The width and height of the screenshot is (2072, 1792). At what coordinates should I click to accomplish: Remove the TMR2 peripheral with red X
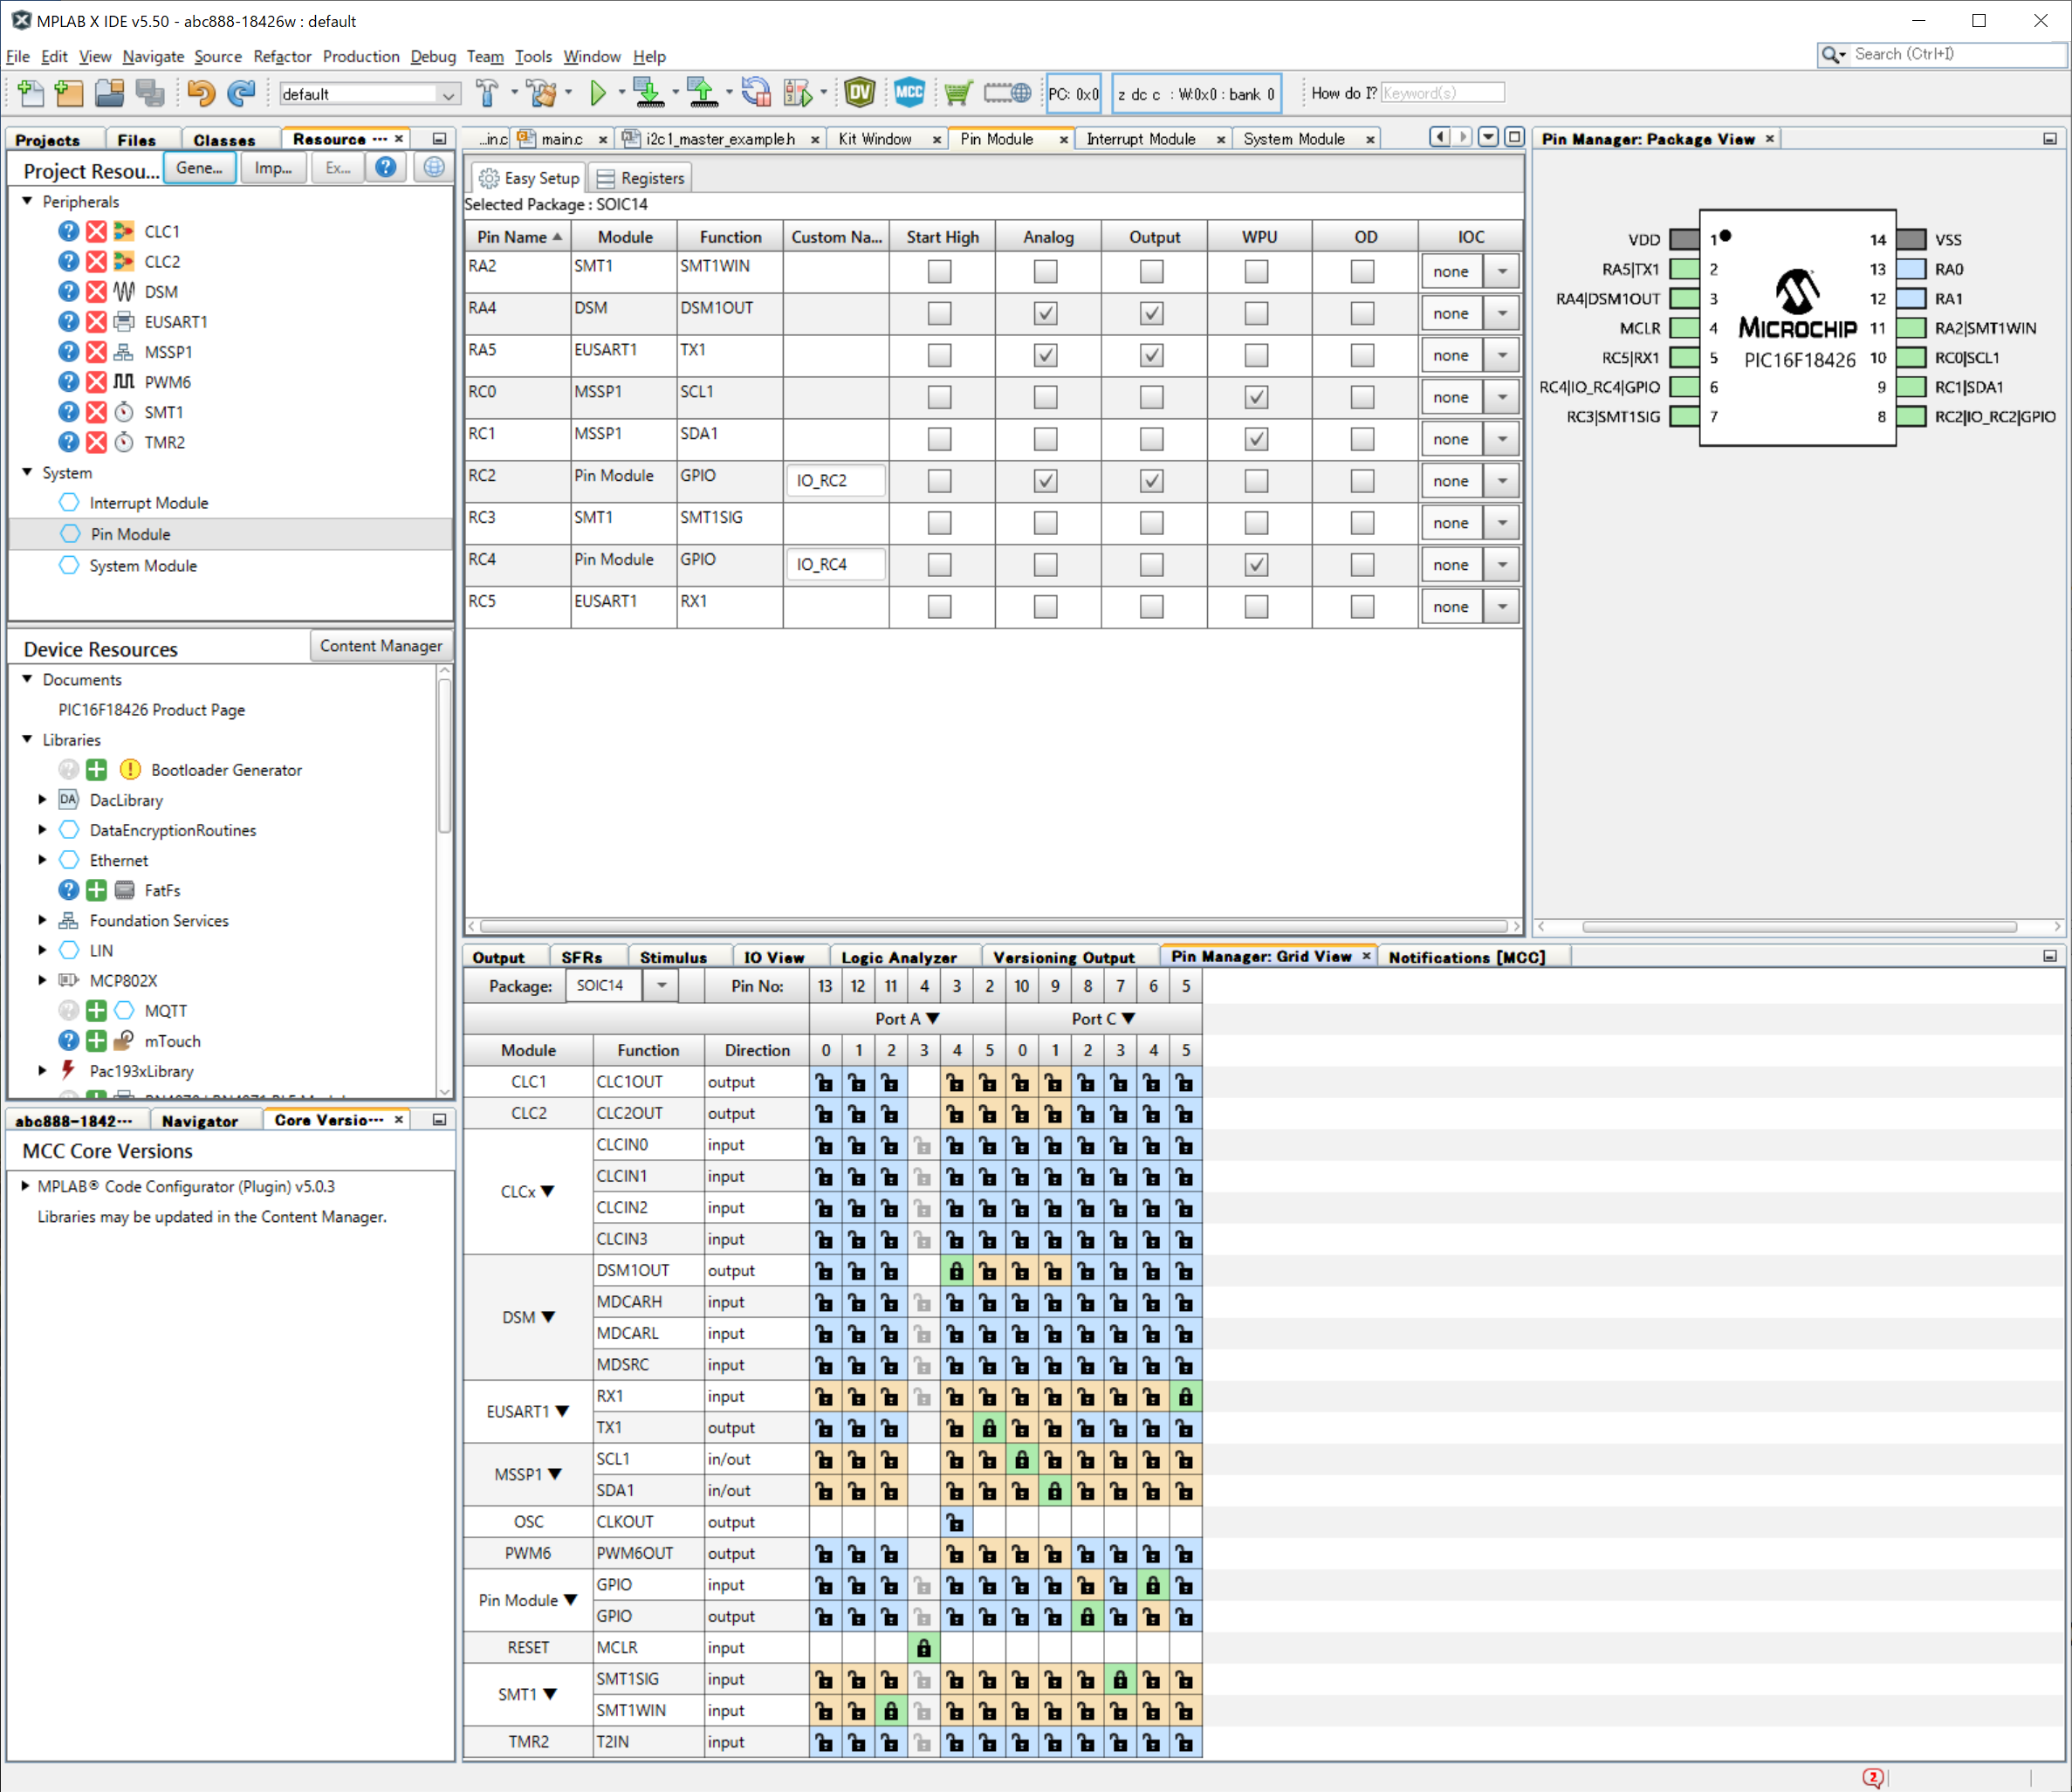(96, 442)
